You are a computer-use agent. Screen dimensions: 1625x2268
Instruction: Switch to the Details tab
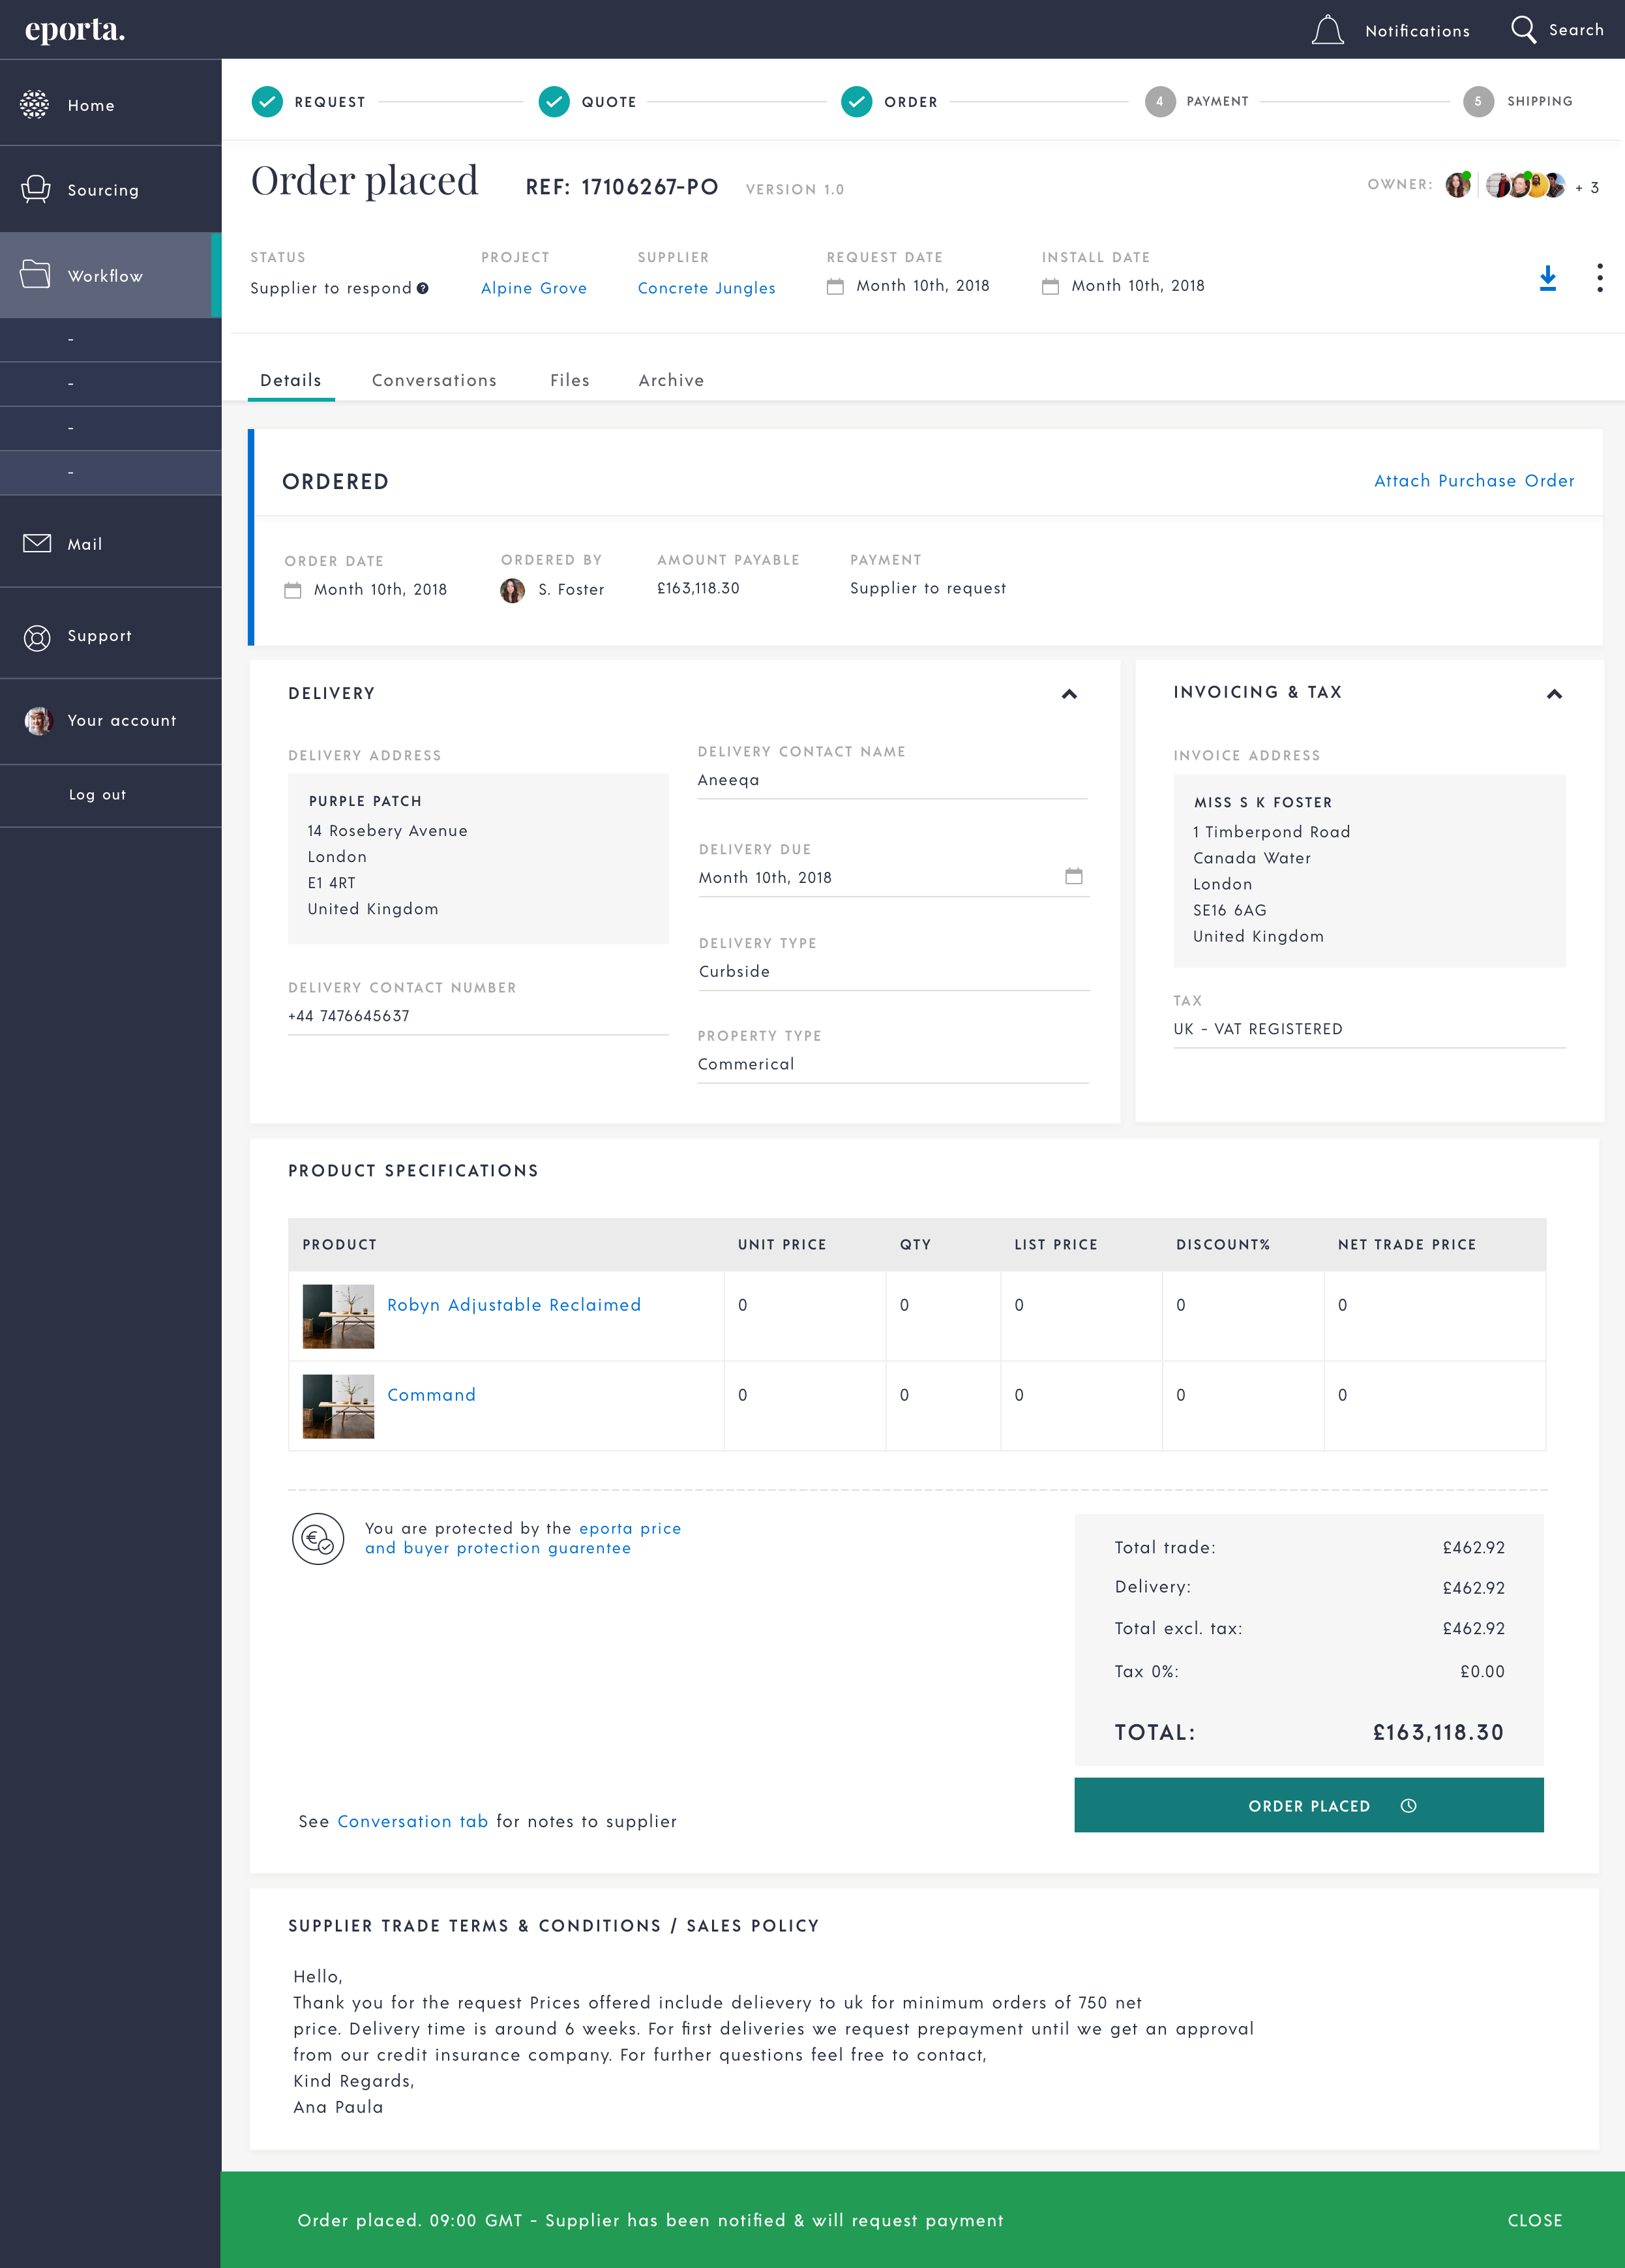tap(291, 380)
